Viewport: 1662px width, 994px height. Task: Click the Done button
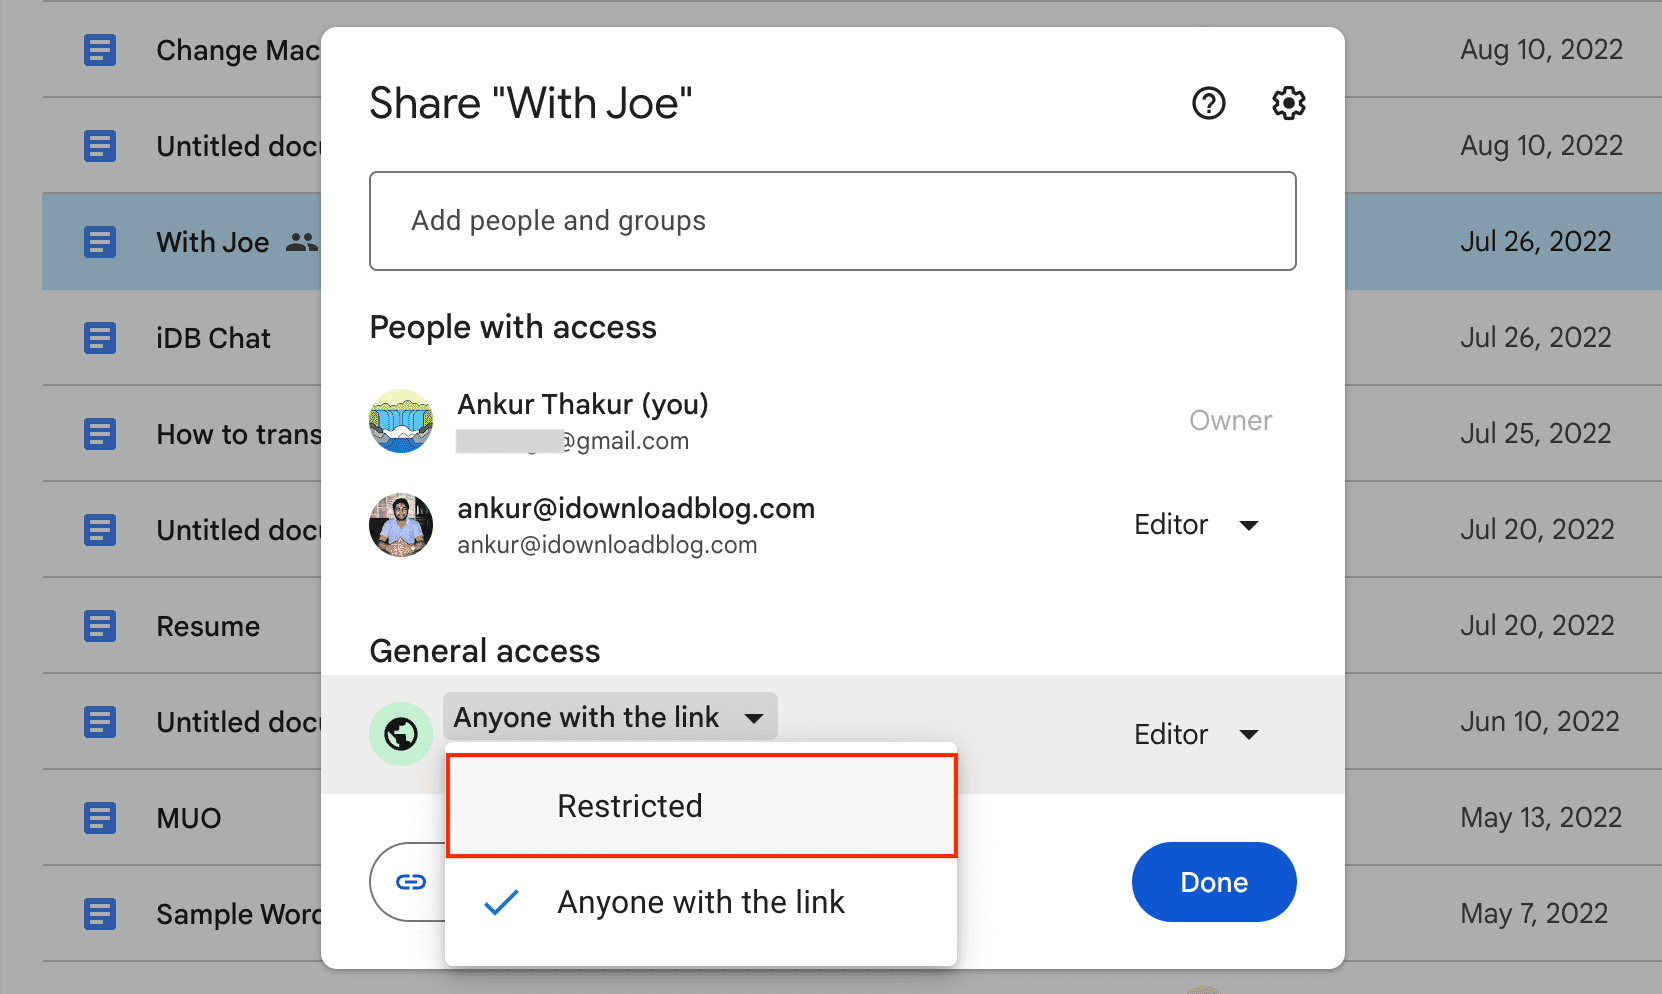point(1214,882)
